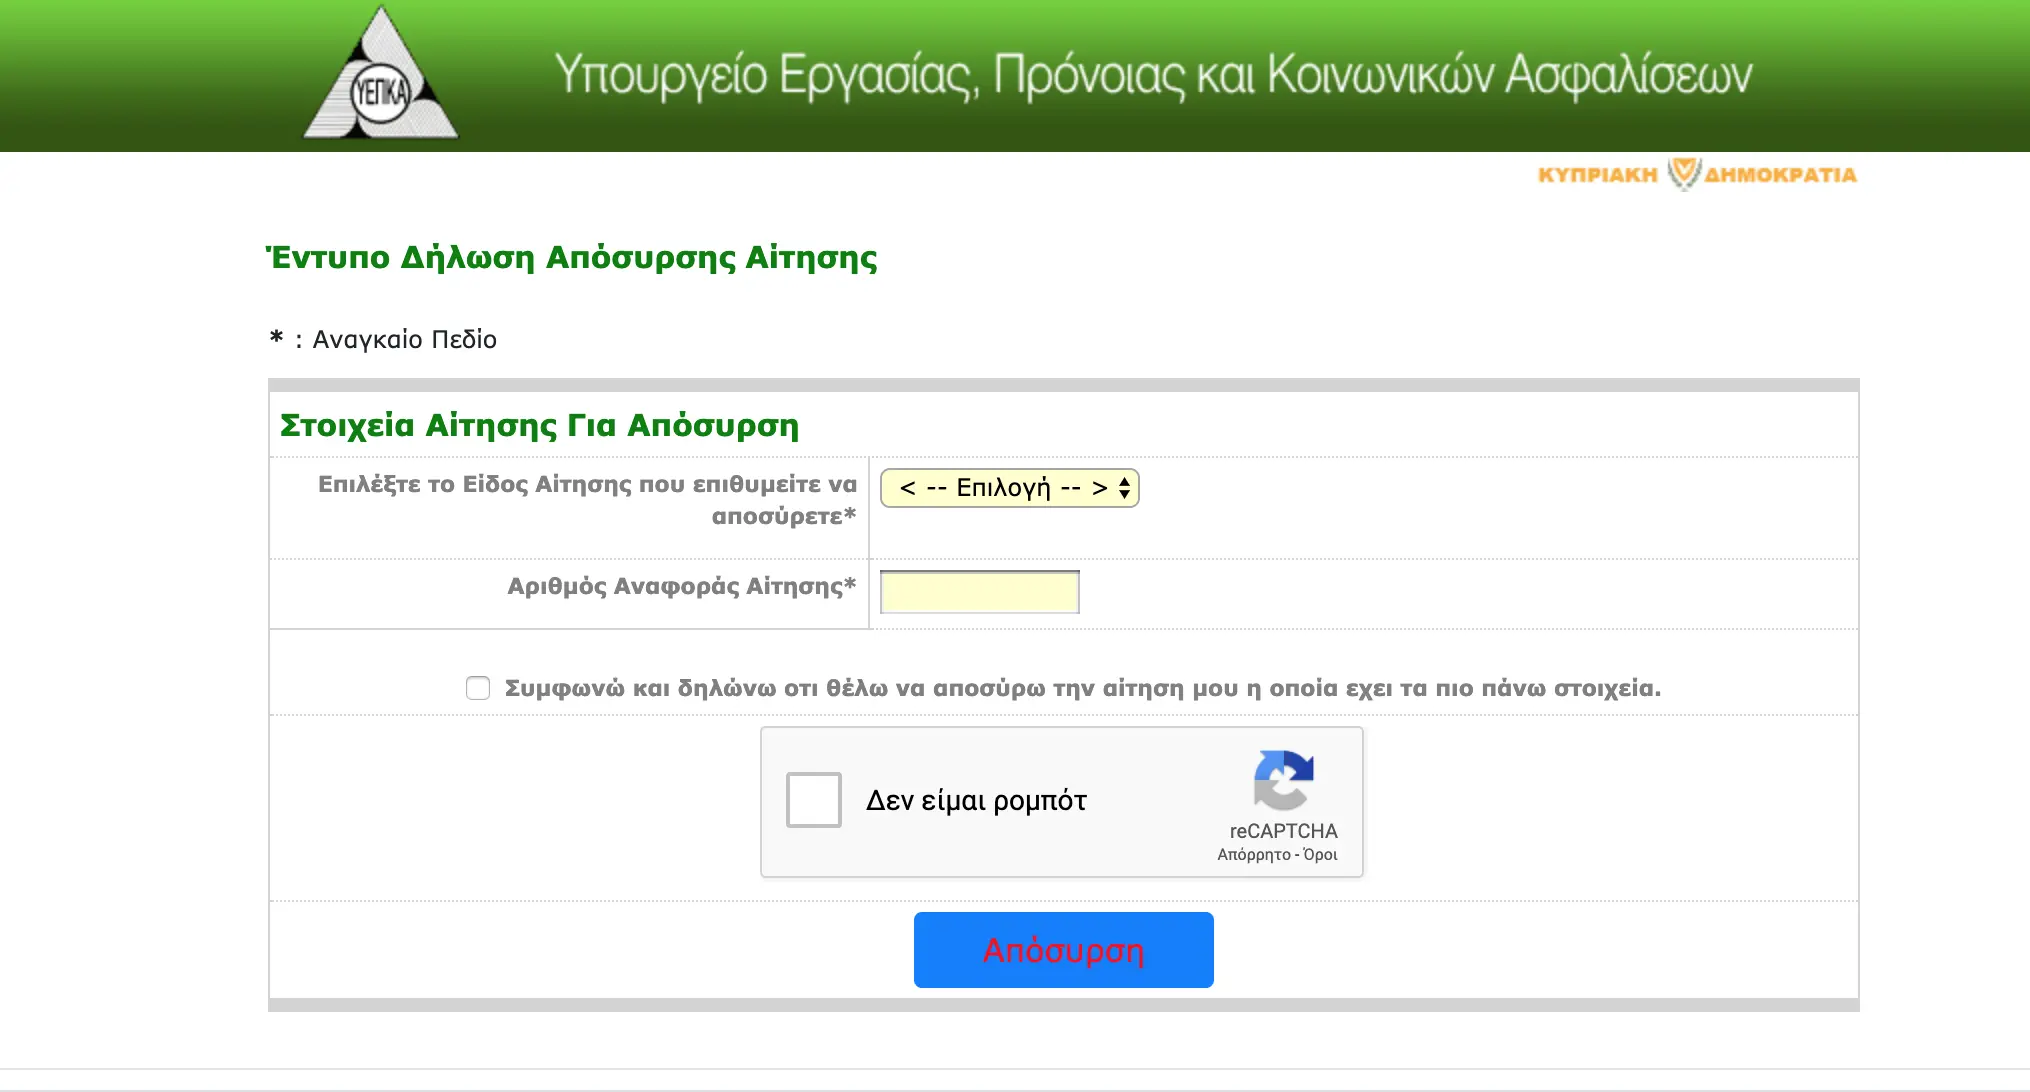Viewport: 2030px width, 1092px height.
Task: Open the Όροι terms link
Action: tap(1322, 856)
